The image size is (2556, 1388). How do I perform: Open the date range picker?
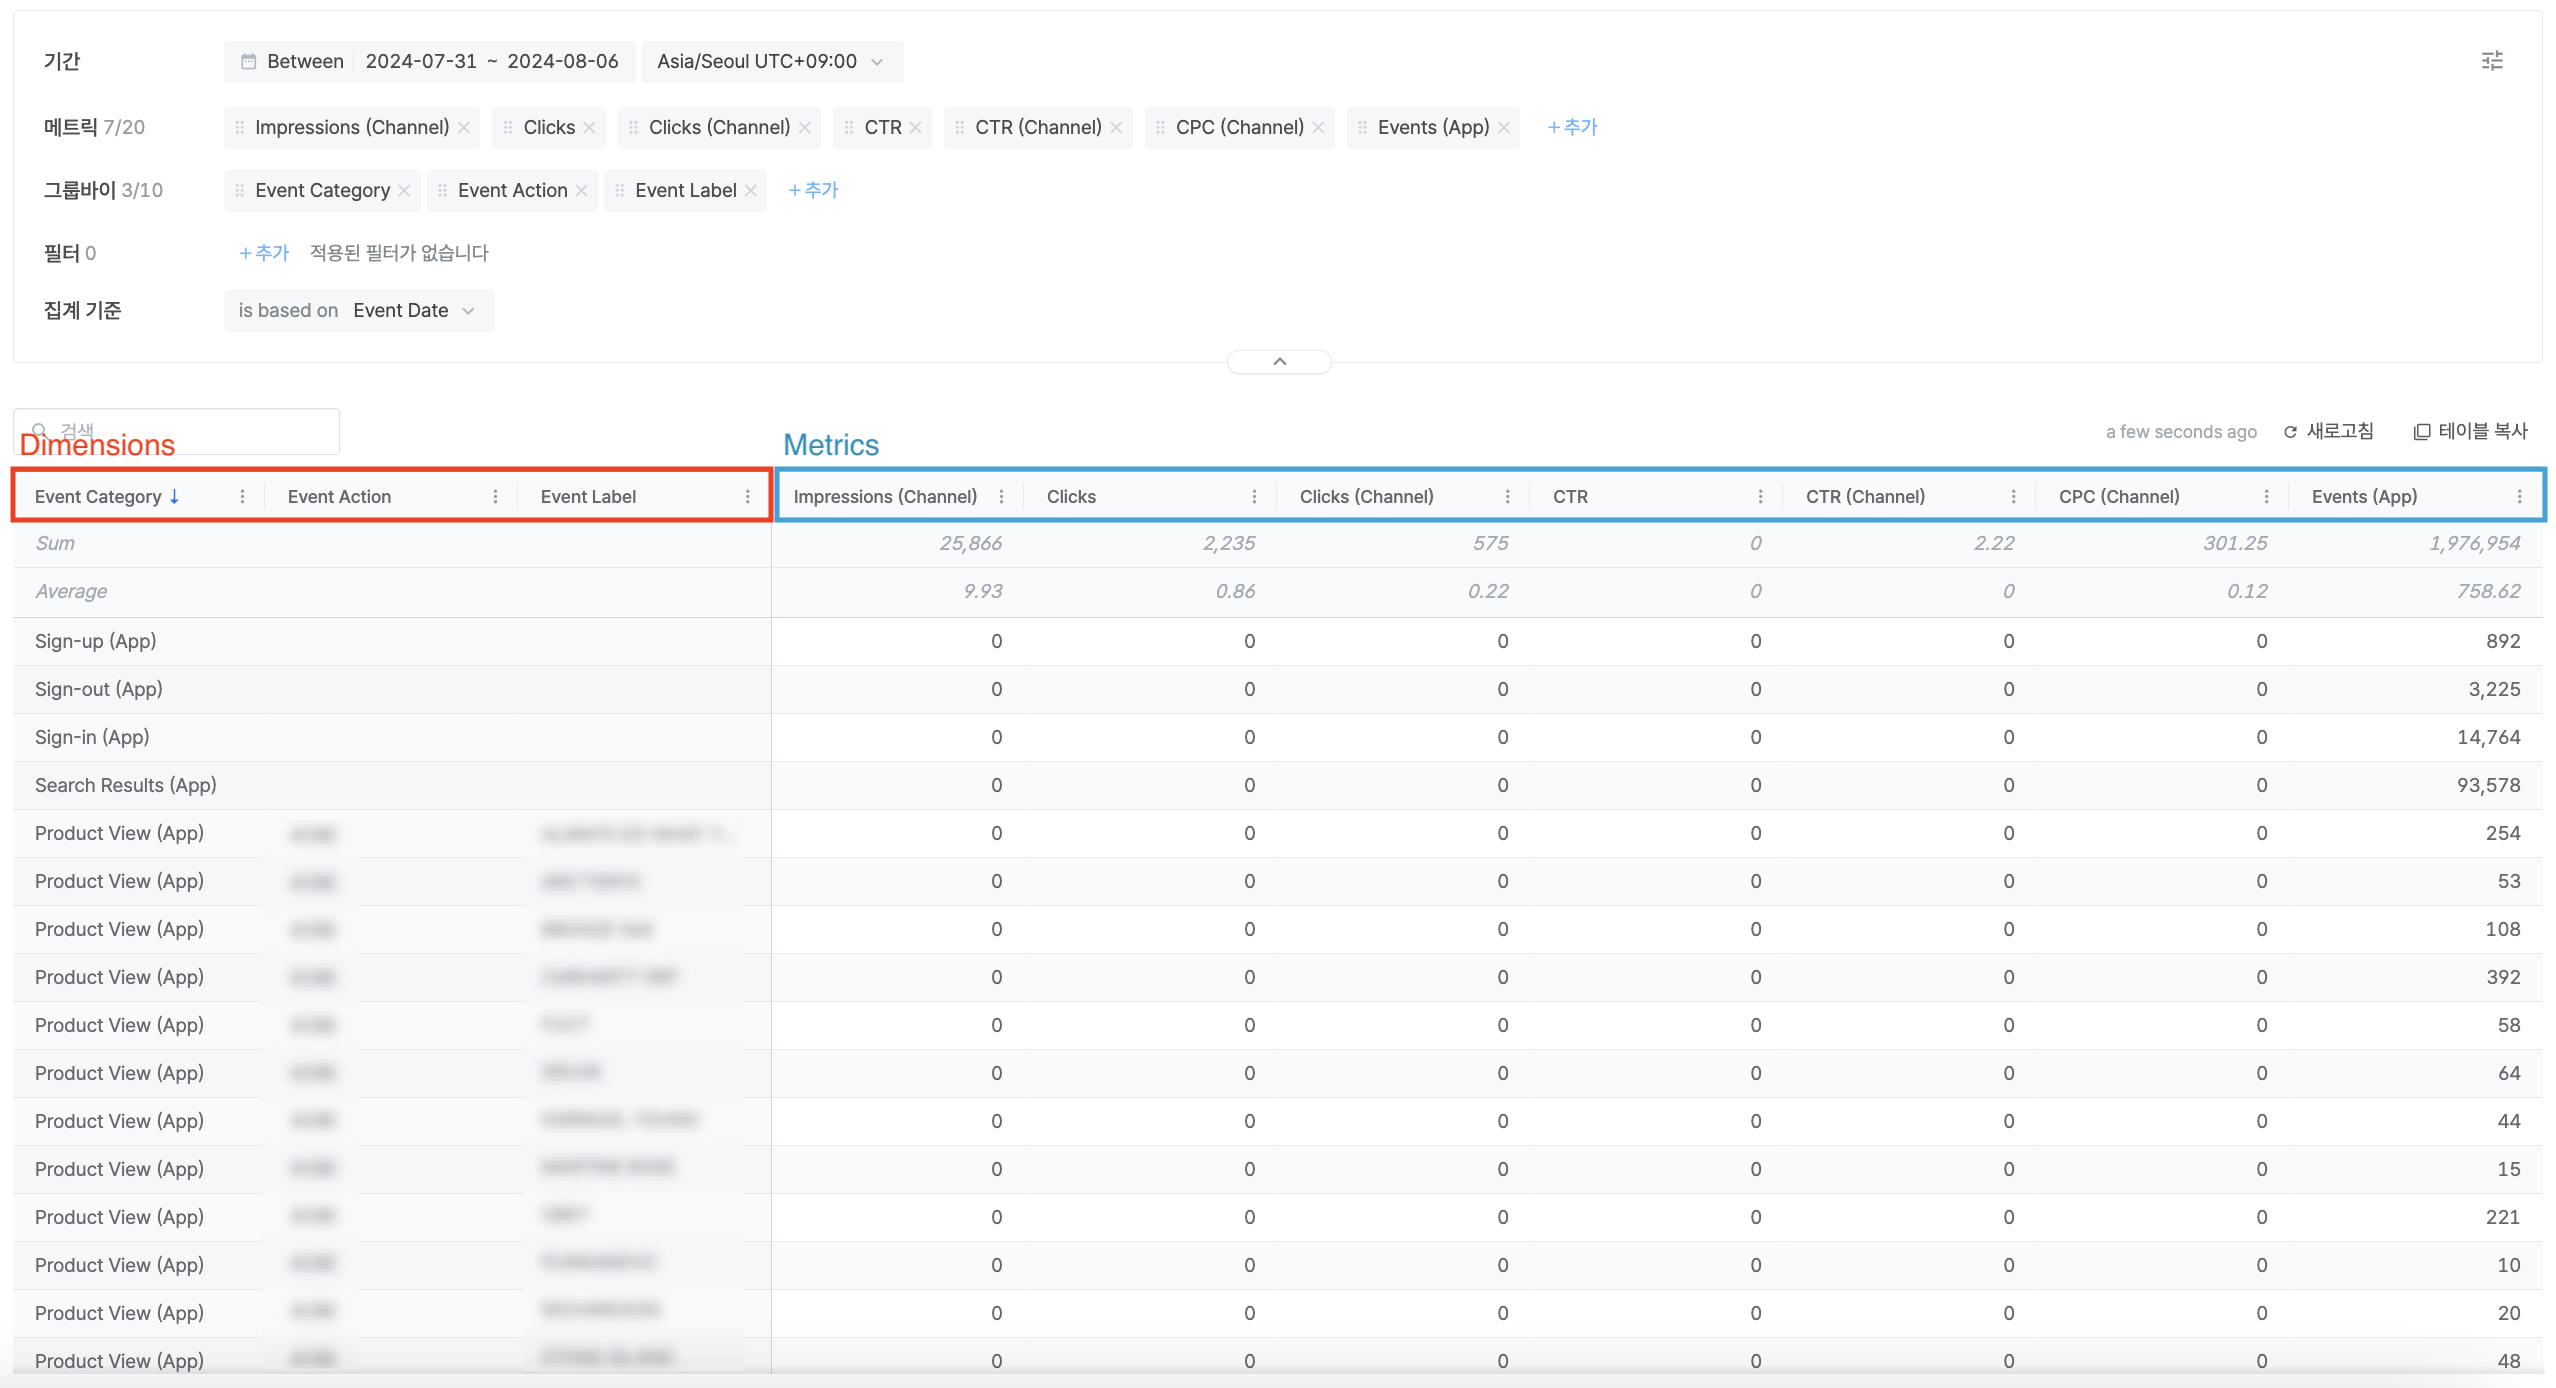(430, 62)
